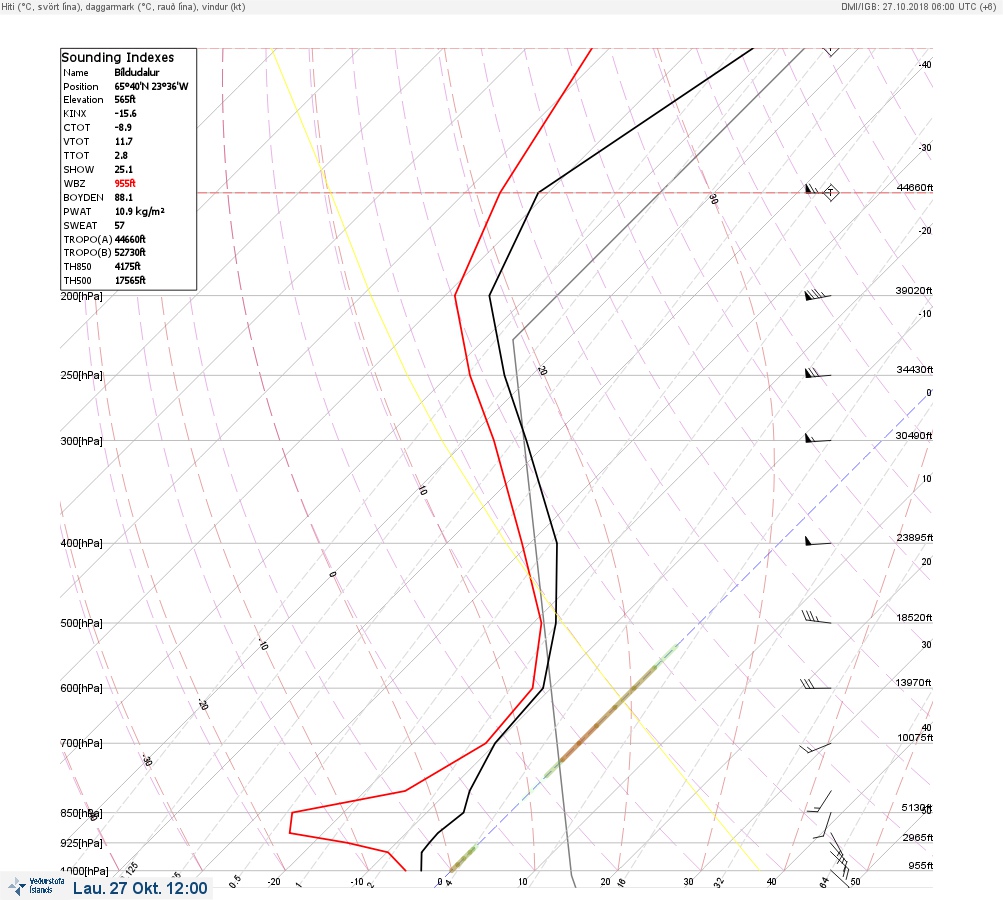Image resolution: width=1003 pixels, height=900 pixels.
Task: Select the wind barb at 500 hPa
Action: [x=816, y=617]
